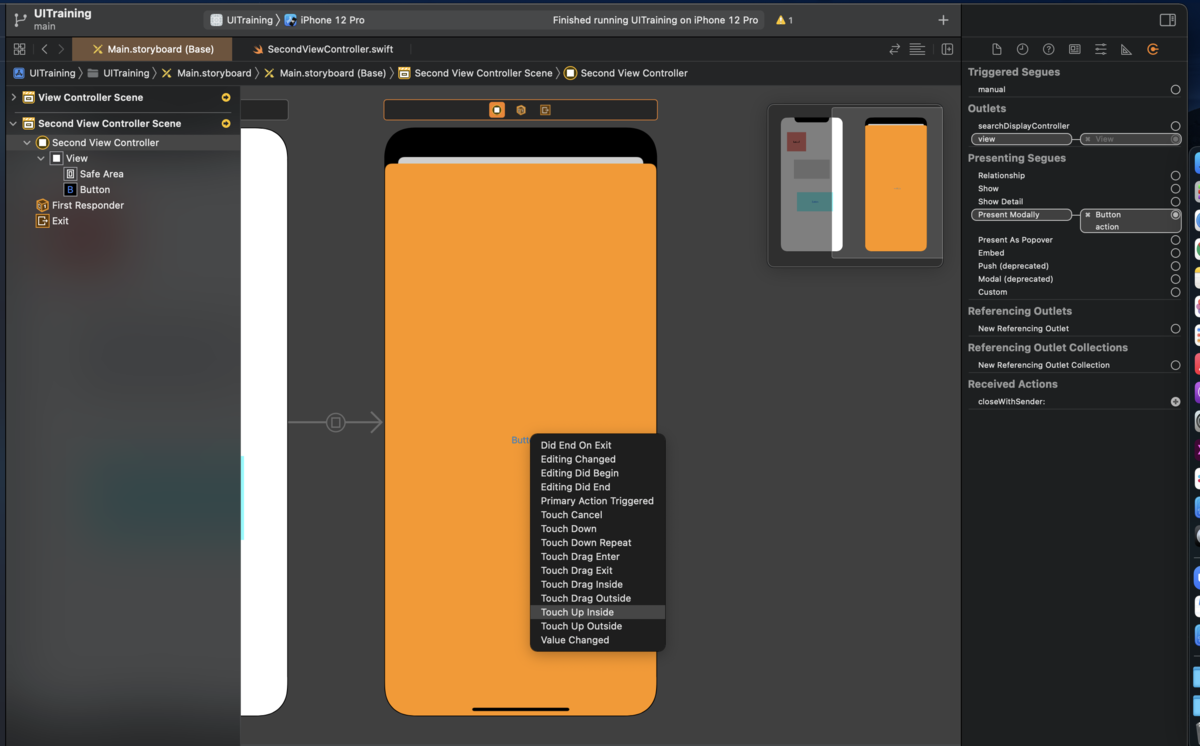
Task: Click the Show Detail connection circle
Action: (1175, 202)
